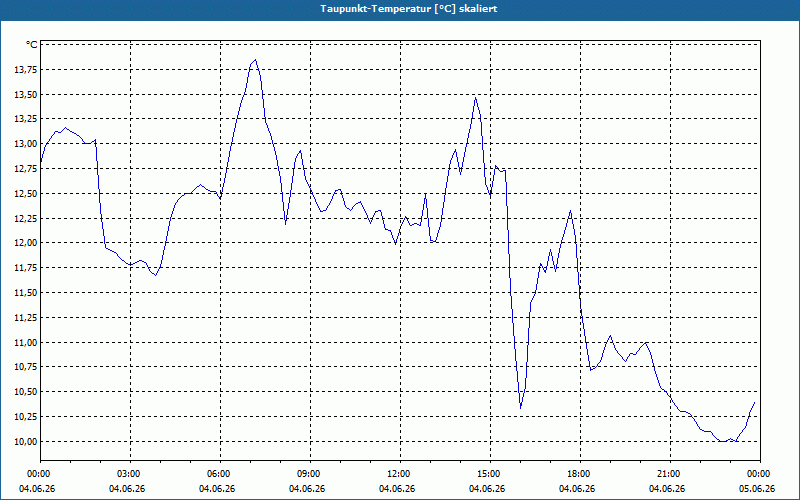Click the 04.06.26 date beneath 03:00
Image resolution: width=800 pixels, height=500 pixels.
point(128,489)
